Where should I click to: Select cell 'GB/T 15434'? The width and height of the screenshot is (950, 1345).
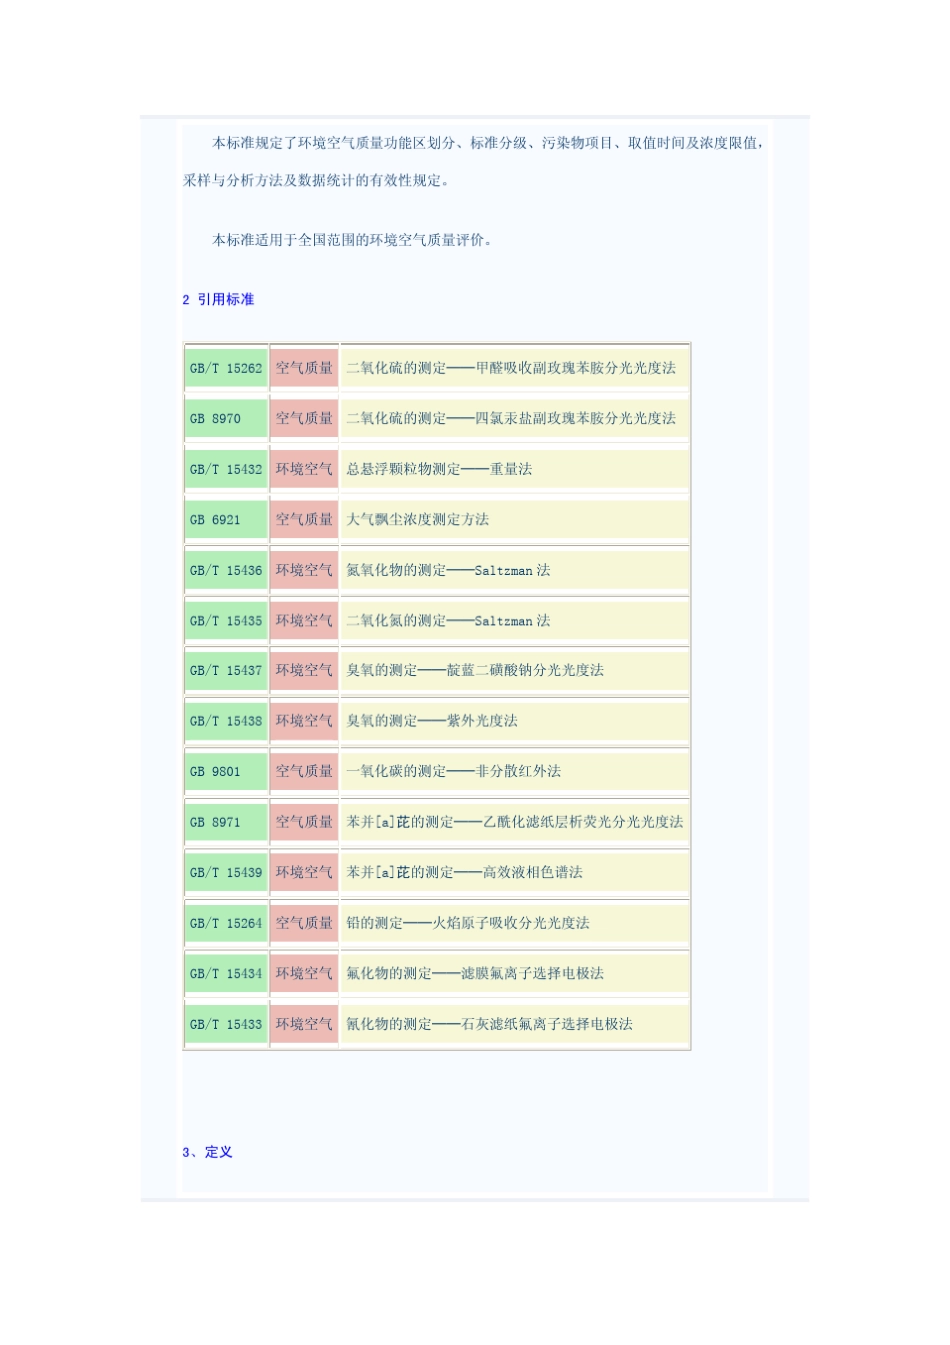(226, 974)
